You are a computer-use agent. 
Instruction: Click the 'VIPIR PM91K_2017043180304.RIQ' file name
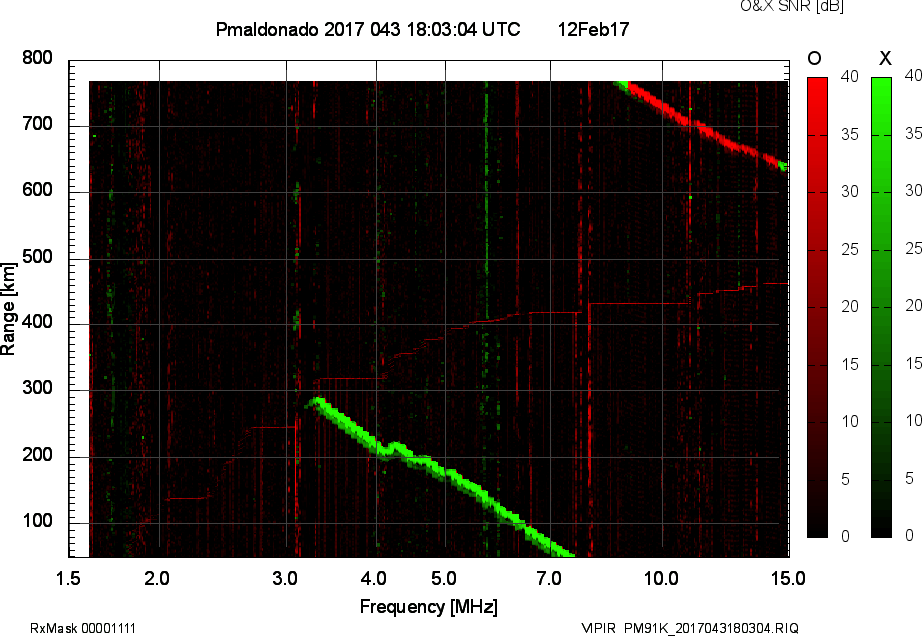pos(690,628)
